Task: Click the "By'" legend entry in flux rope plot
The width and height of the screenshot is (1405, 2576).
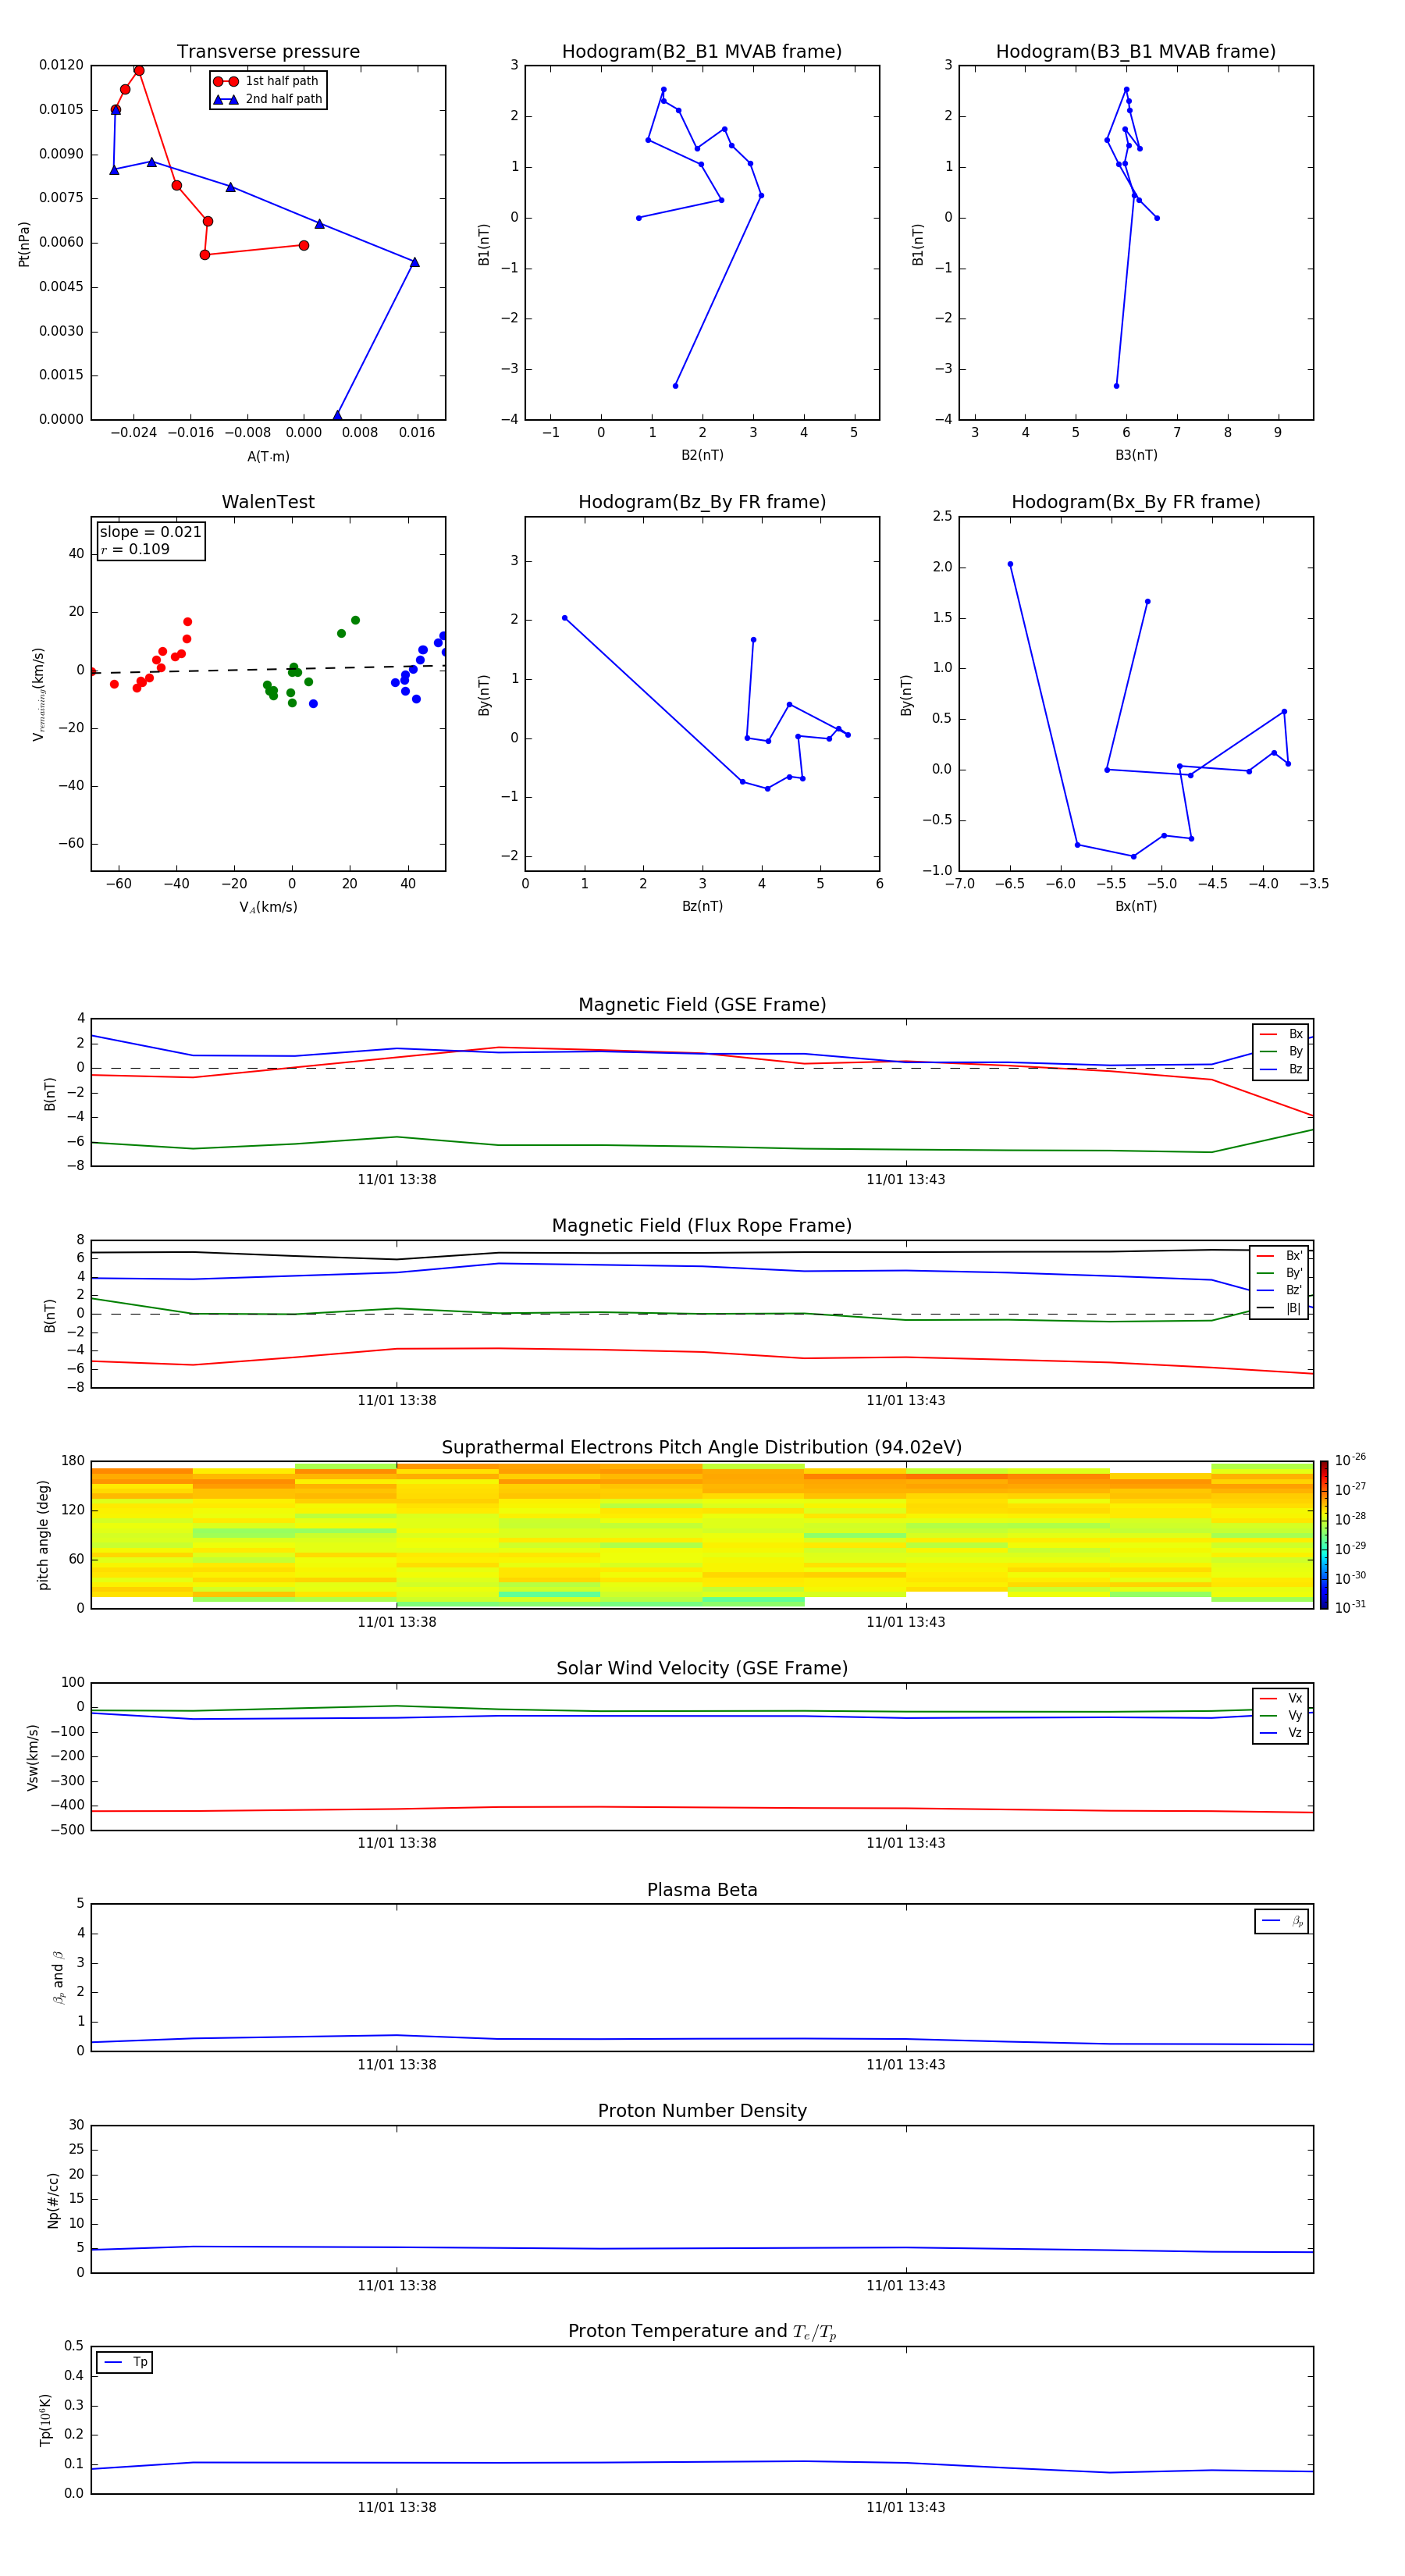Action: tap(1279, 1273)
